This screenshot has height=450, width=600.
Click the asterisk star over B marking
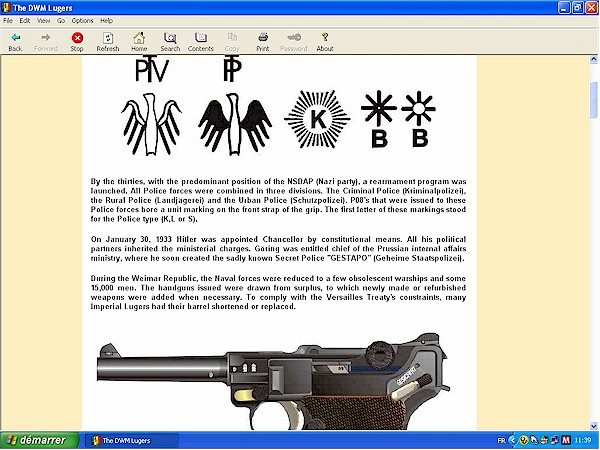pyautogui.click(x=379, y=119)
